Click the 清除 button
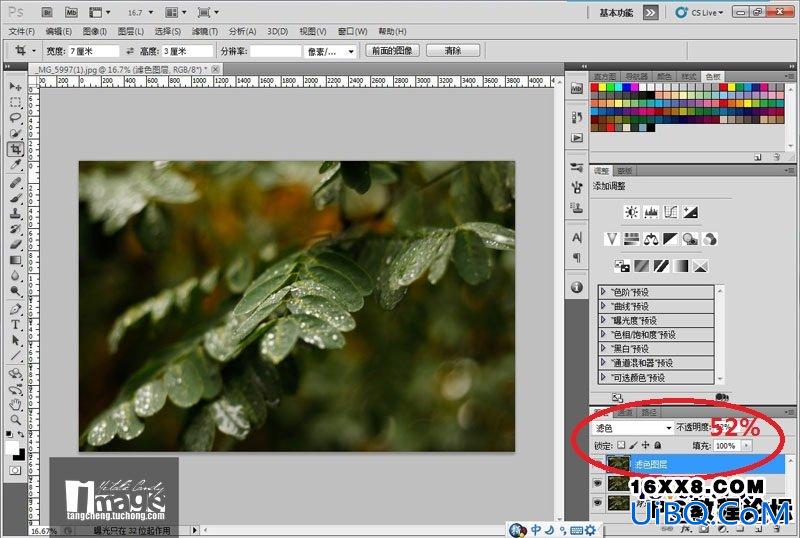 453,51
